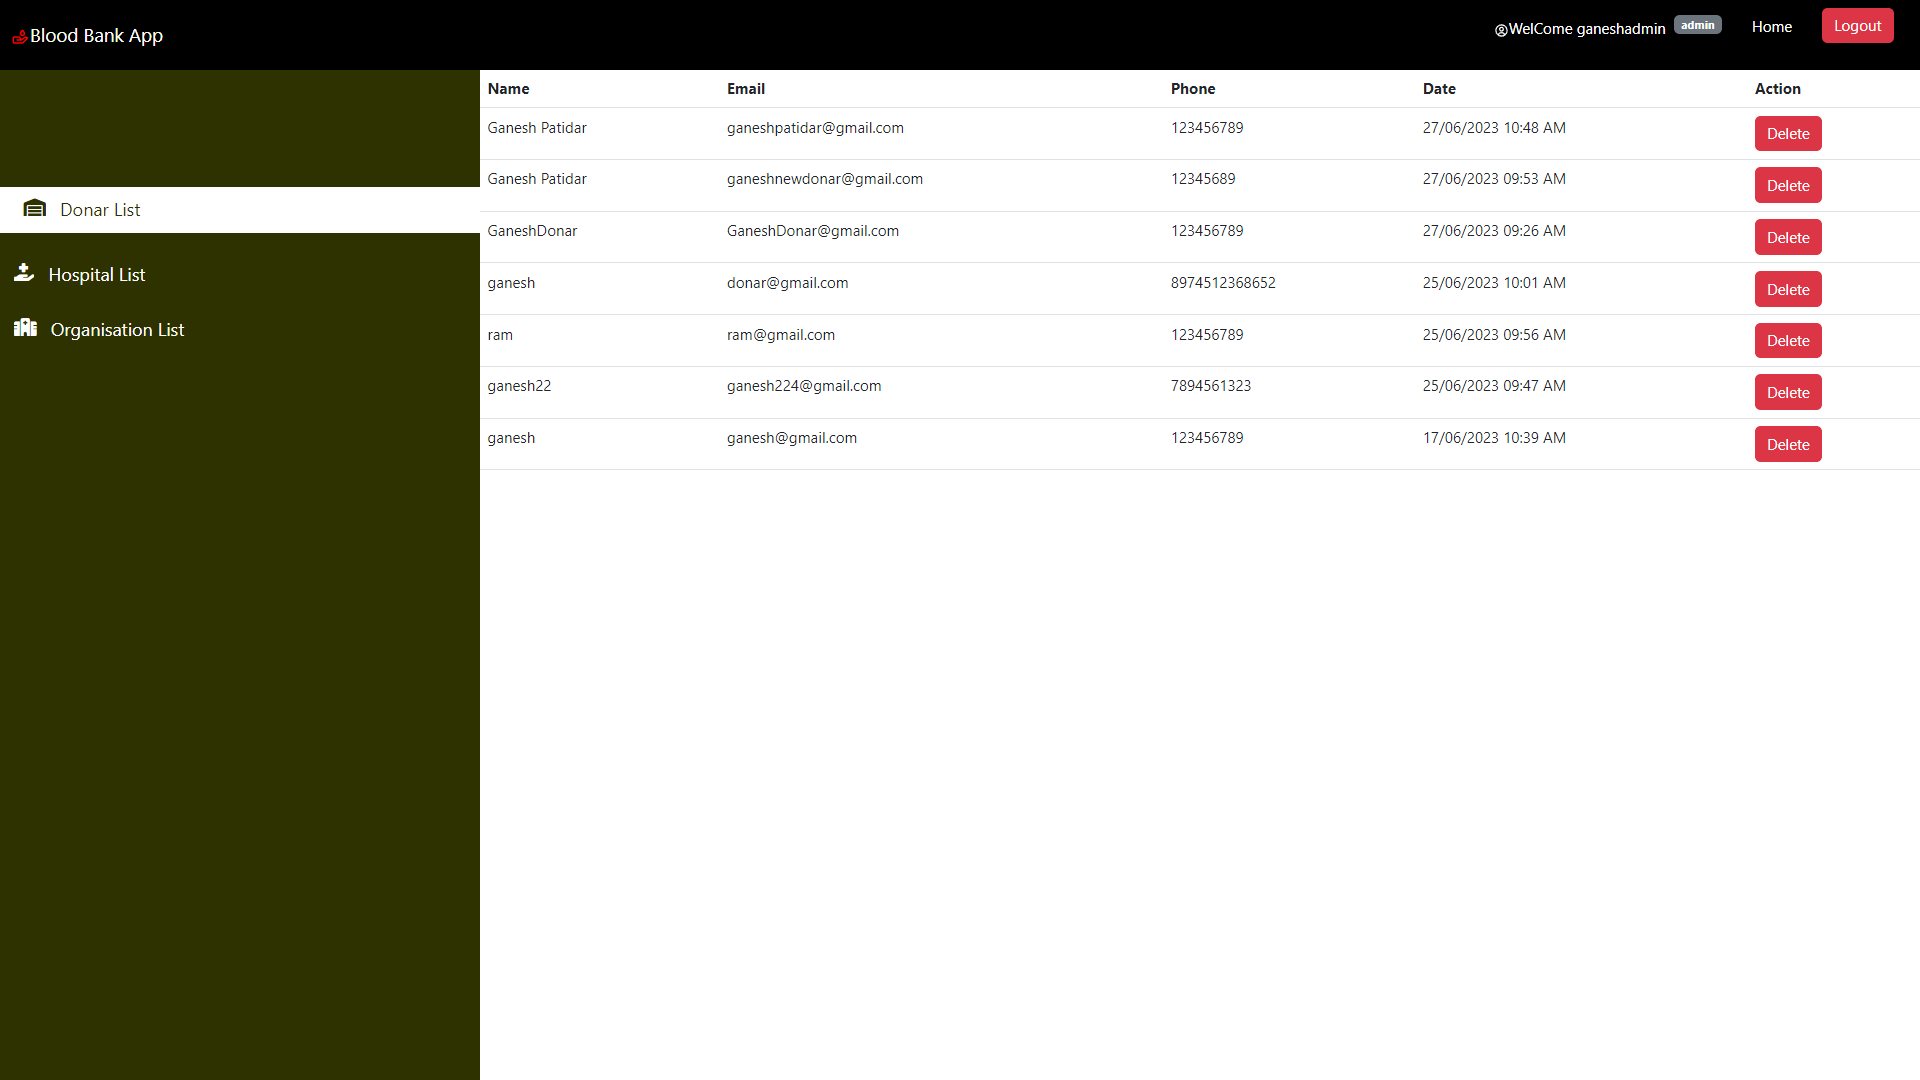Delete donor named ram

point(1788,340)
